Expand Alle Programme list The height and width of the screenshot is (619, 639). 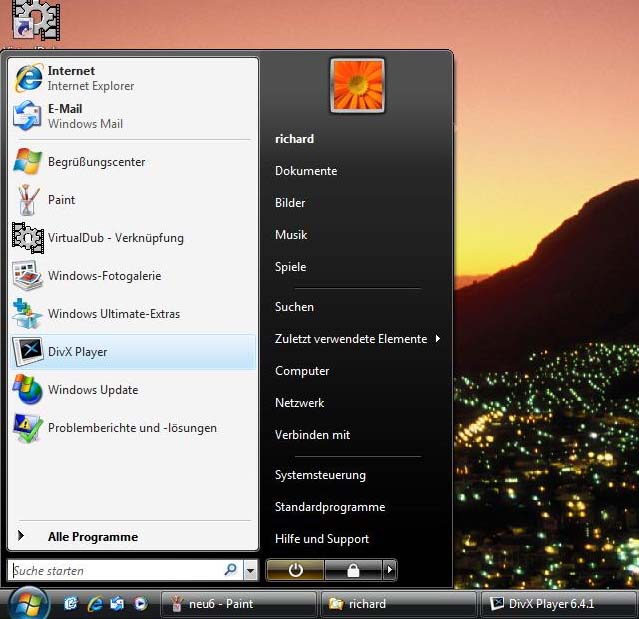tap(93, 537)
